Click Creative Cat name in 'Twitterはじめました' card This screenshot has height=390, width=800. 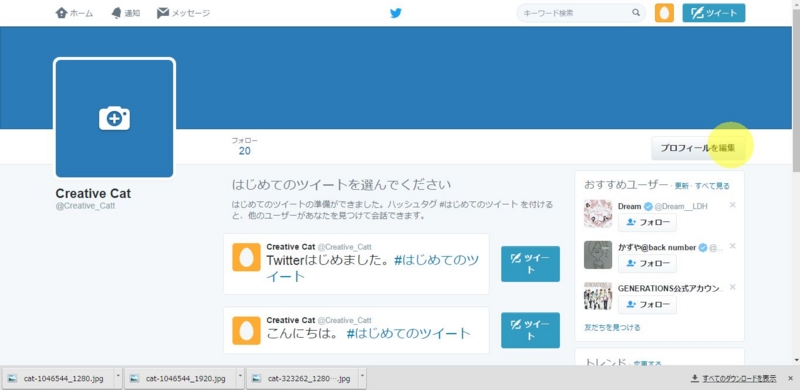(291, 247)
